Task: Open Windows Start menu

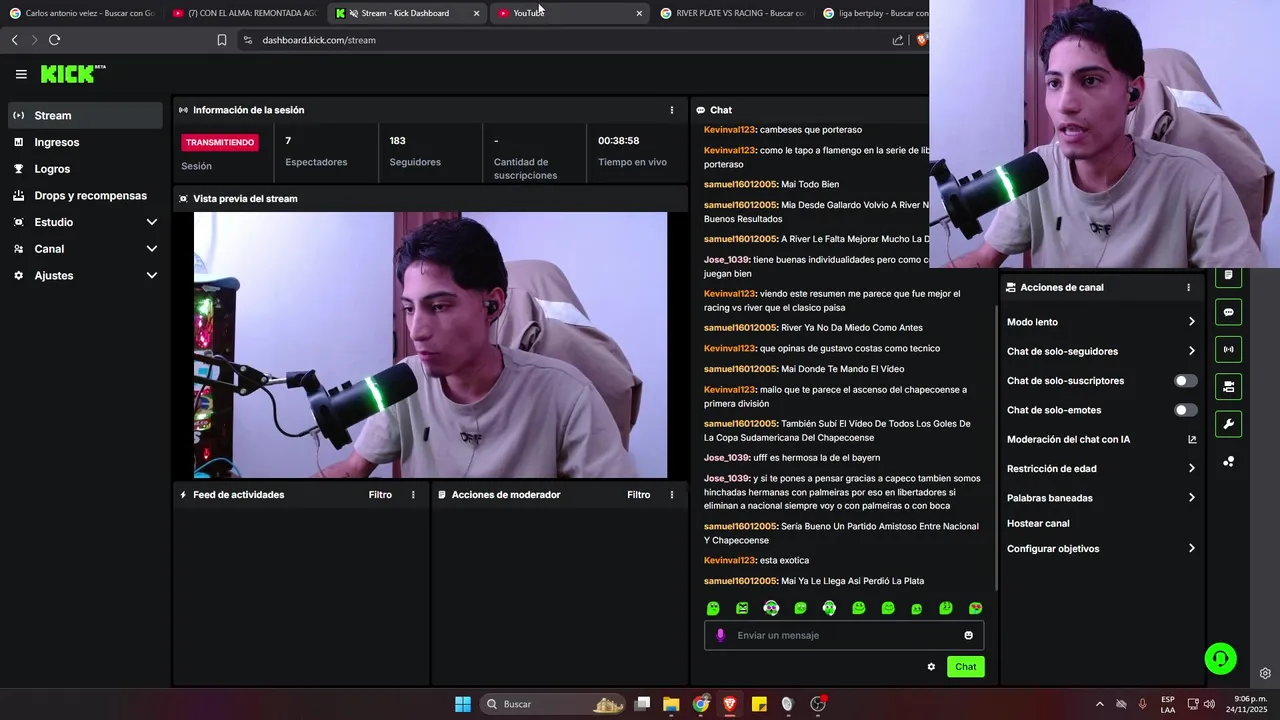Action: point(463,704)
